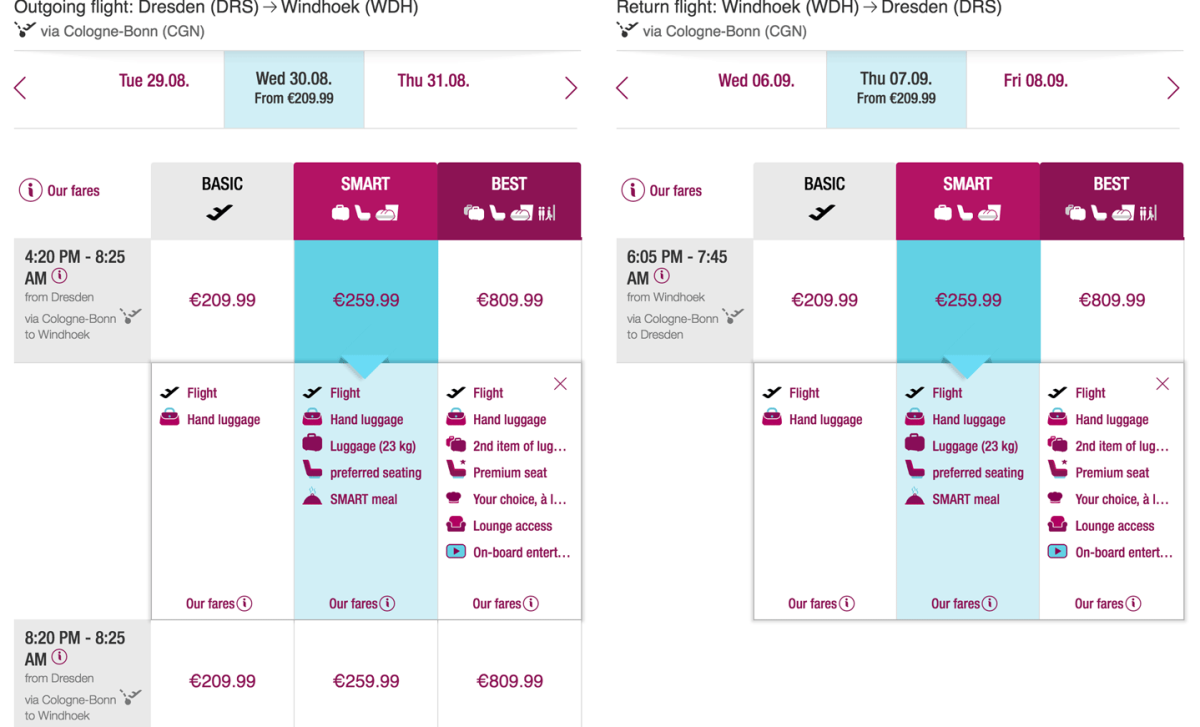This screenshot has width=1200, height=727.
Task: Show earlier return dates with left arrow
Action: (622, 88)
